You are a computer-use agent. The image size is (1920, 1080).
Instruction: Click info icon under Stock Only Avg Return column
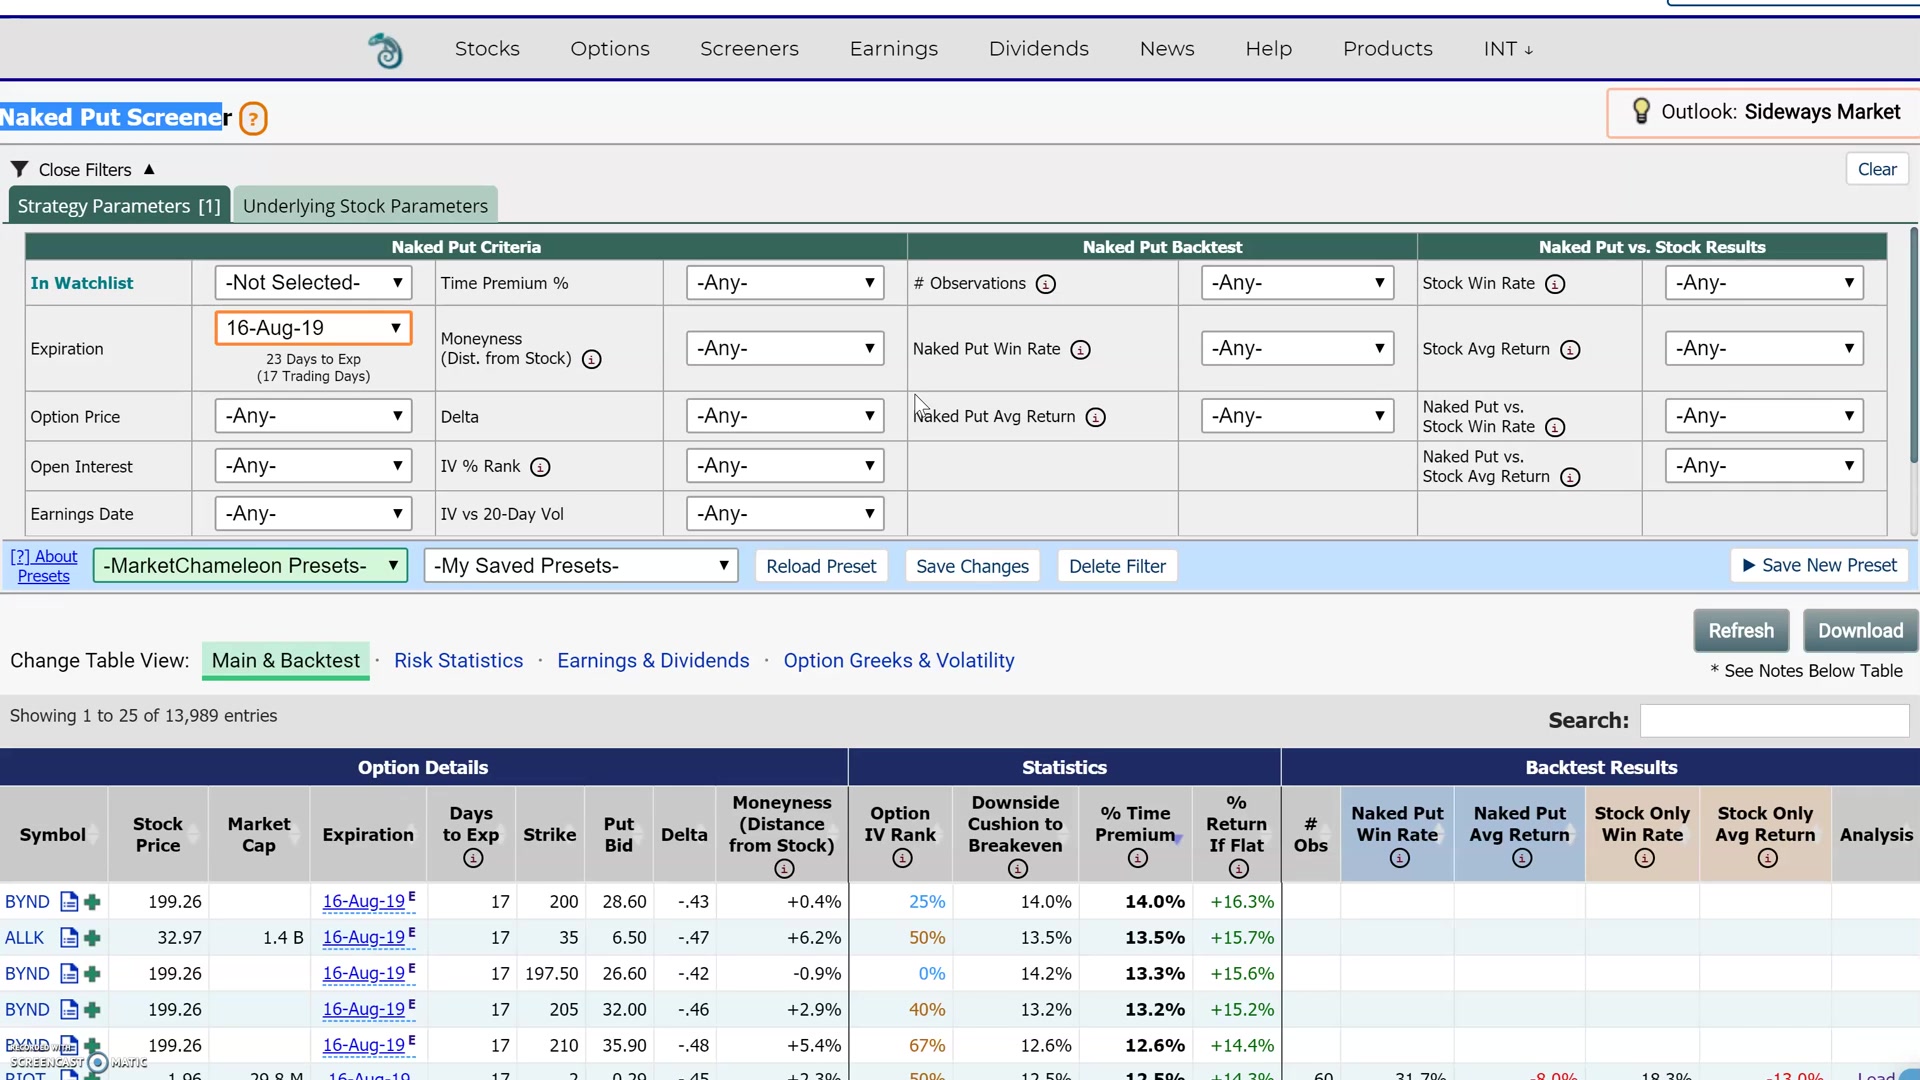tap(1767, 858)
